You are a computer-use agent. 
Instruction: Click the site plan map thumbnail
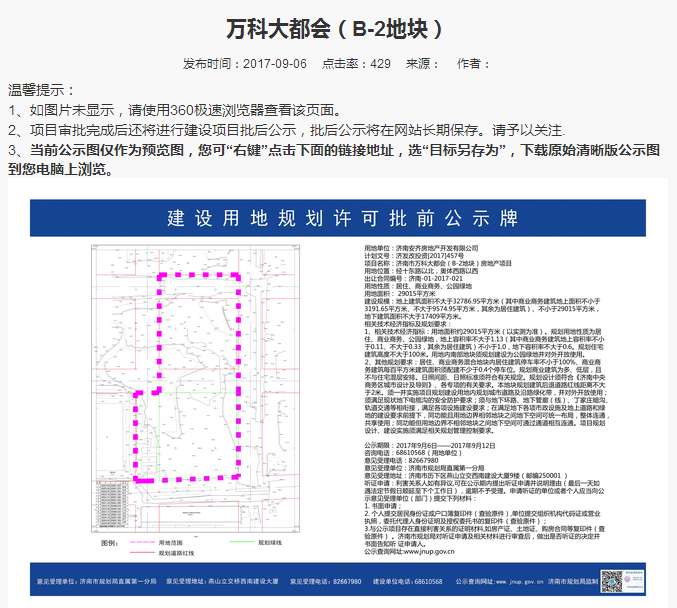[195, 388]
